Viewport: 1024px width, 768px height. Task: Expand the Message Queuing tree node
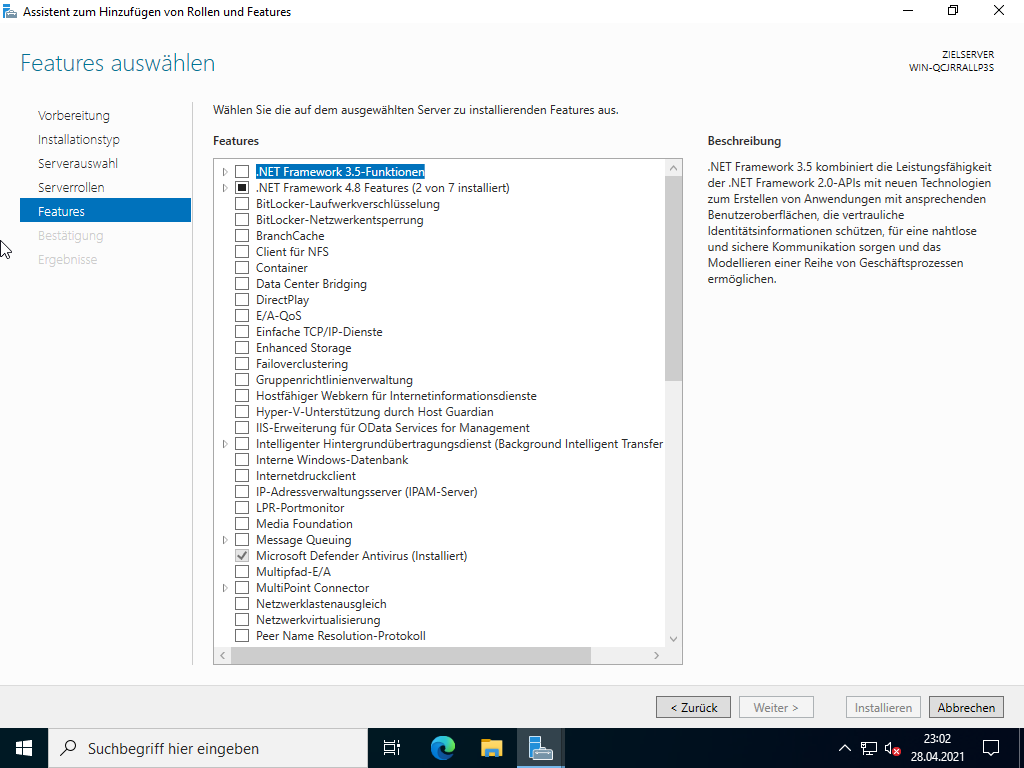[225, 540]
